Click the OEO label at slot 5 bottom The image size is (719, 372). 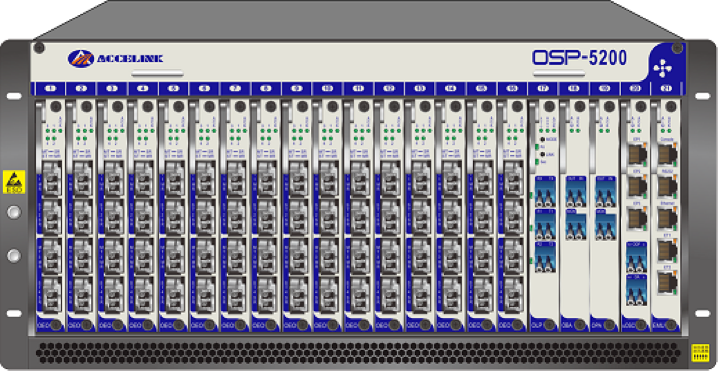click(166, 325)
